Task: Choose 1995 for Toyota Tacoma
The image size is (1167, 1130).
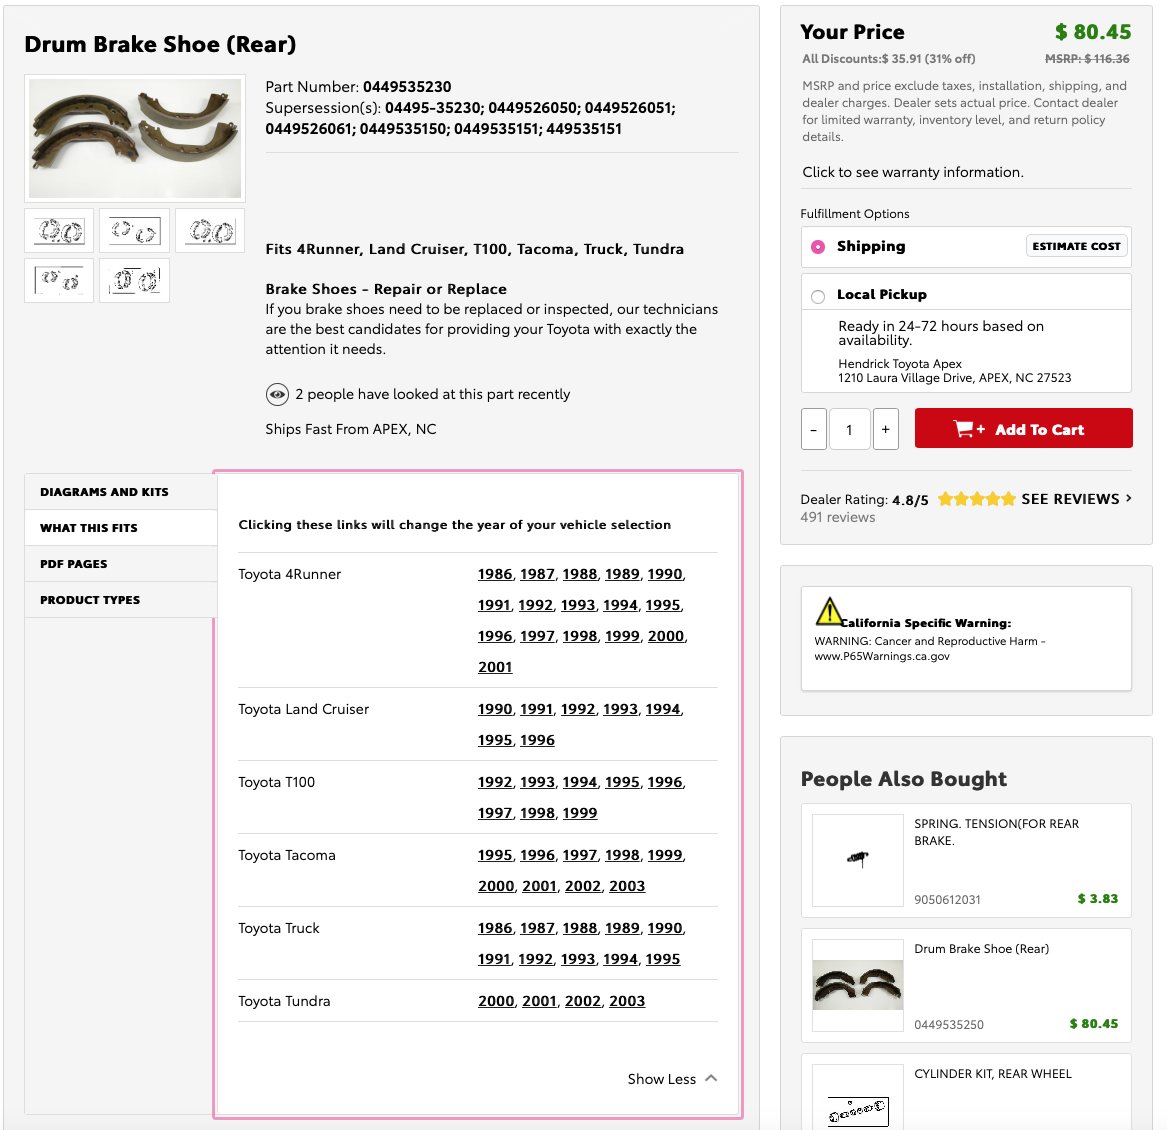Action: (495, 855)
